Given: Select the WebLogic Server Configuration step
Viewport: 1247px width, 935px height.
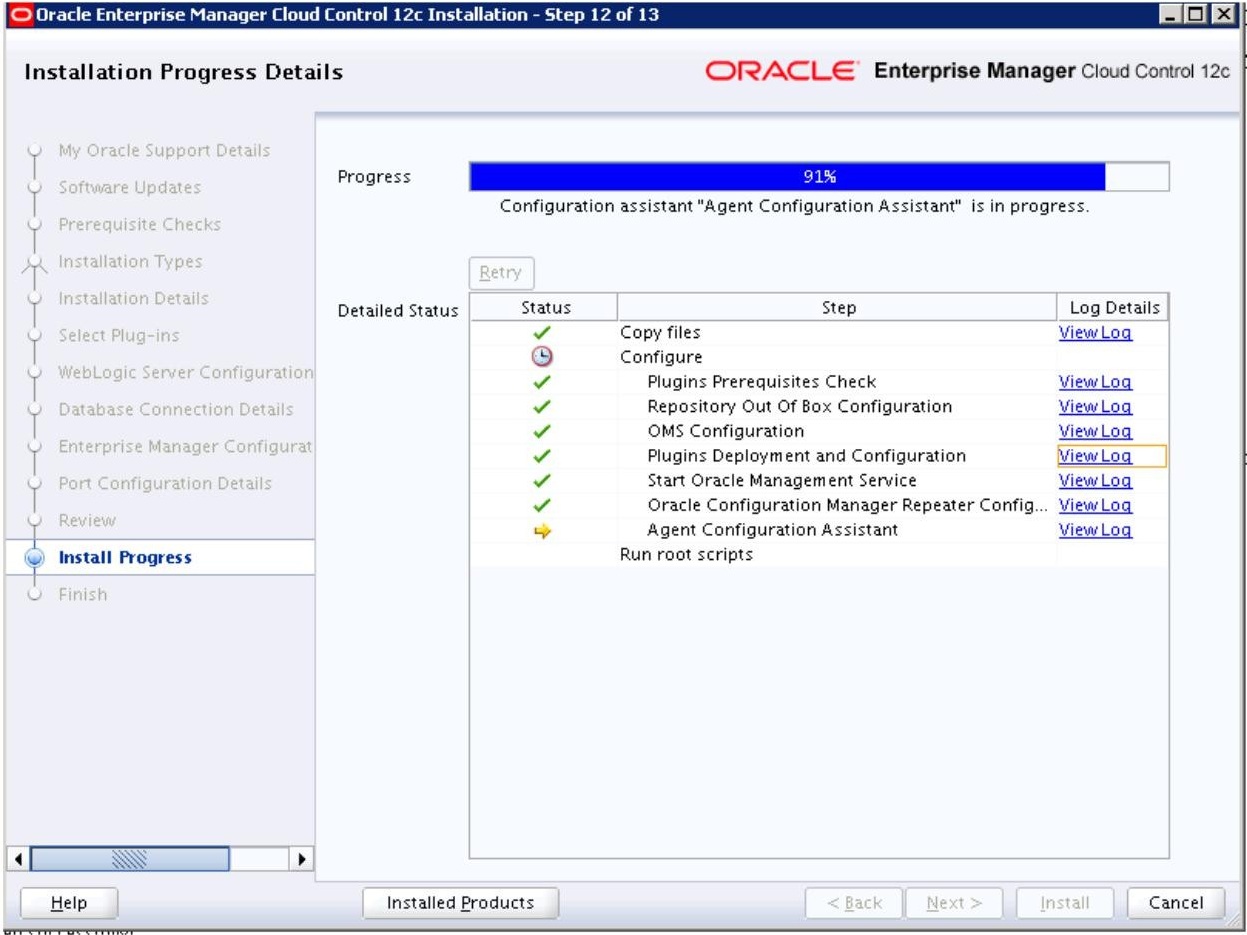Looking at the screenshot, I should pyautogui.click(x=186, y=373).
